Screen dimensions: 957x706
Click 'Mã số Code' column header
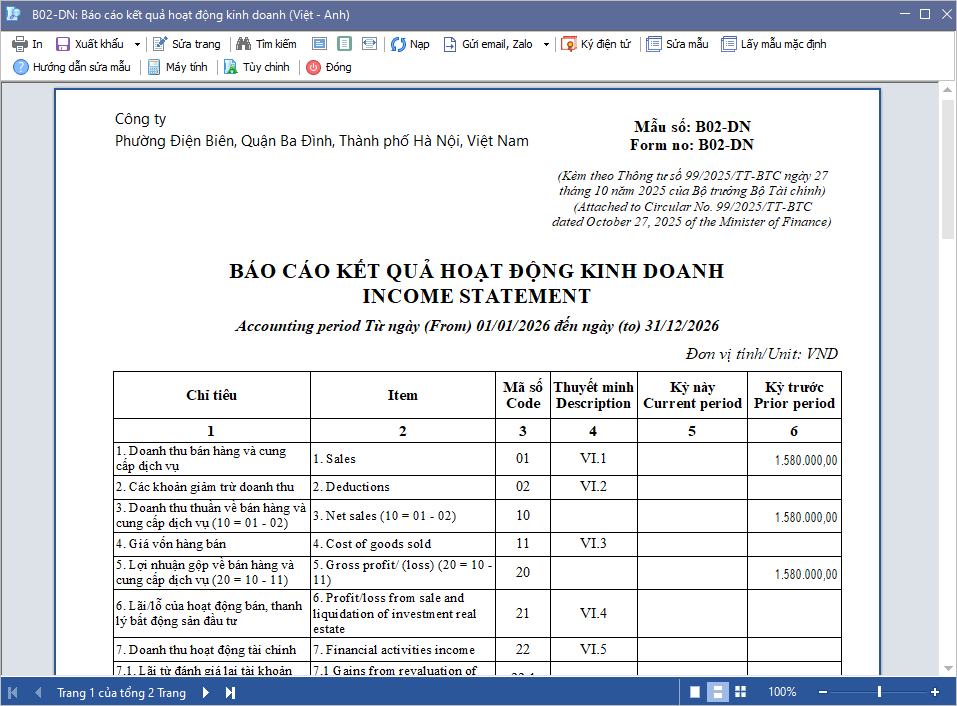tap(523, 395)
